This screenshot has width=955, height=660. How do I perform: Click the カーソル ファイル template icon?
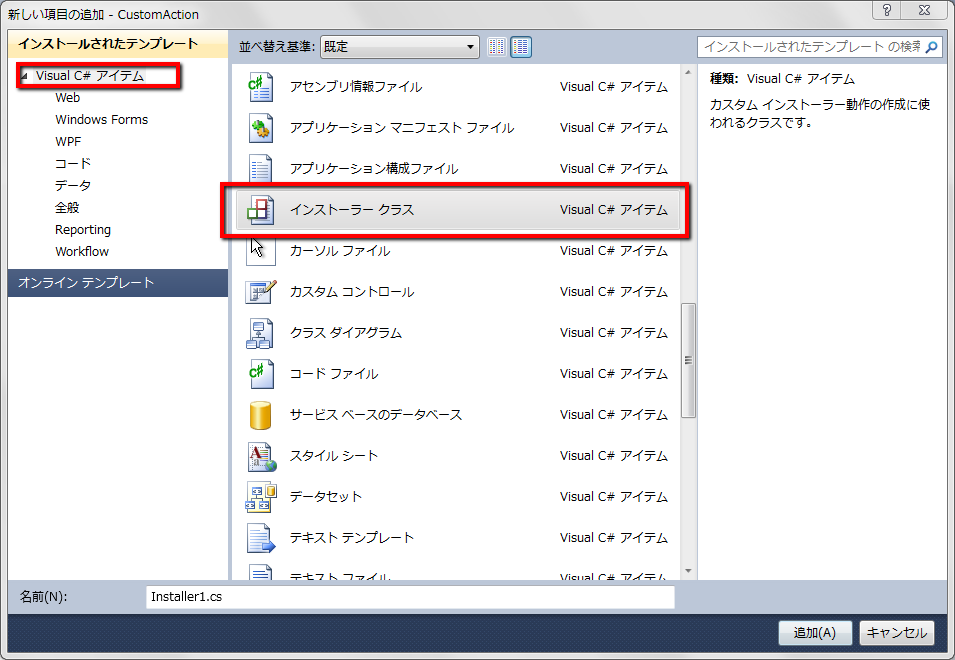261,251
